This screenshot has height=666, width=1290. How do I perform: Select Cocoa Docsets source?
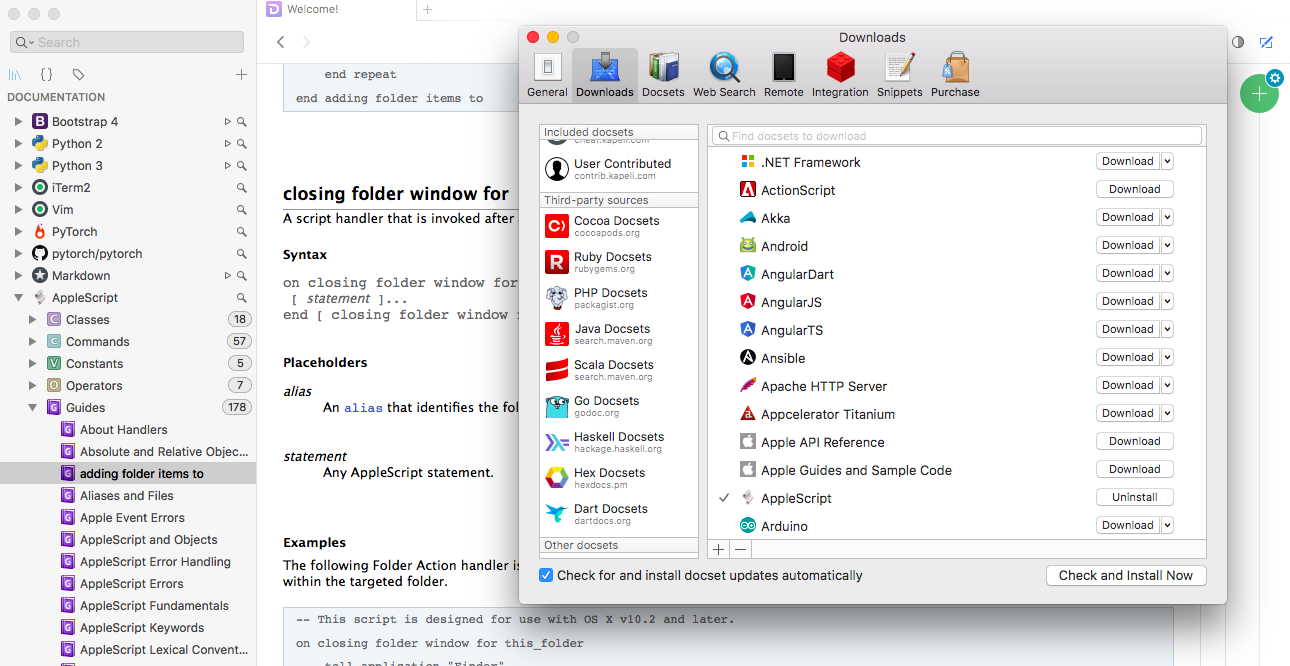tap(618, 226)
